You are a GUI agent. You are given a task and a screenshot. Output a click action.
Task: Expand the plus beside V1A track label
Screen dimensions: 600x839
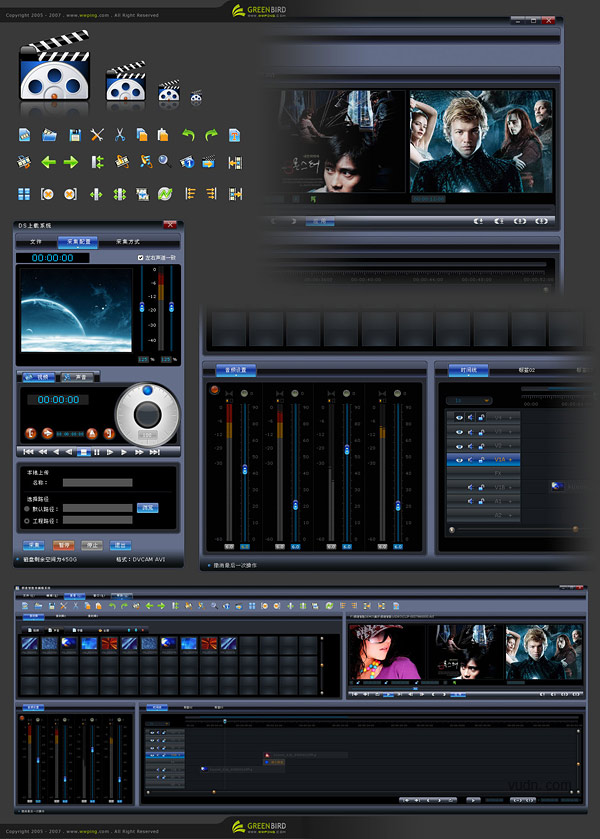510,460
